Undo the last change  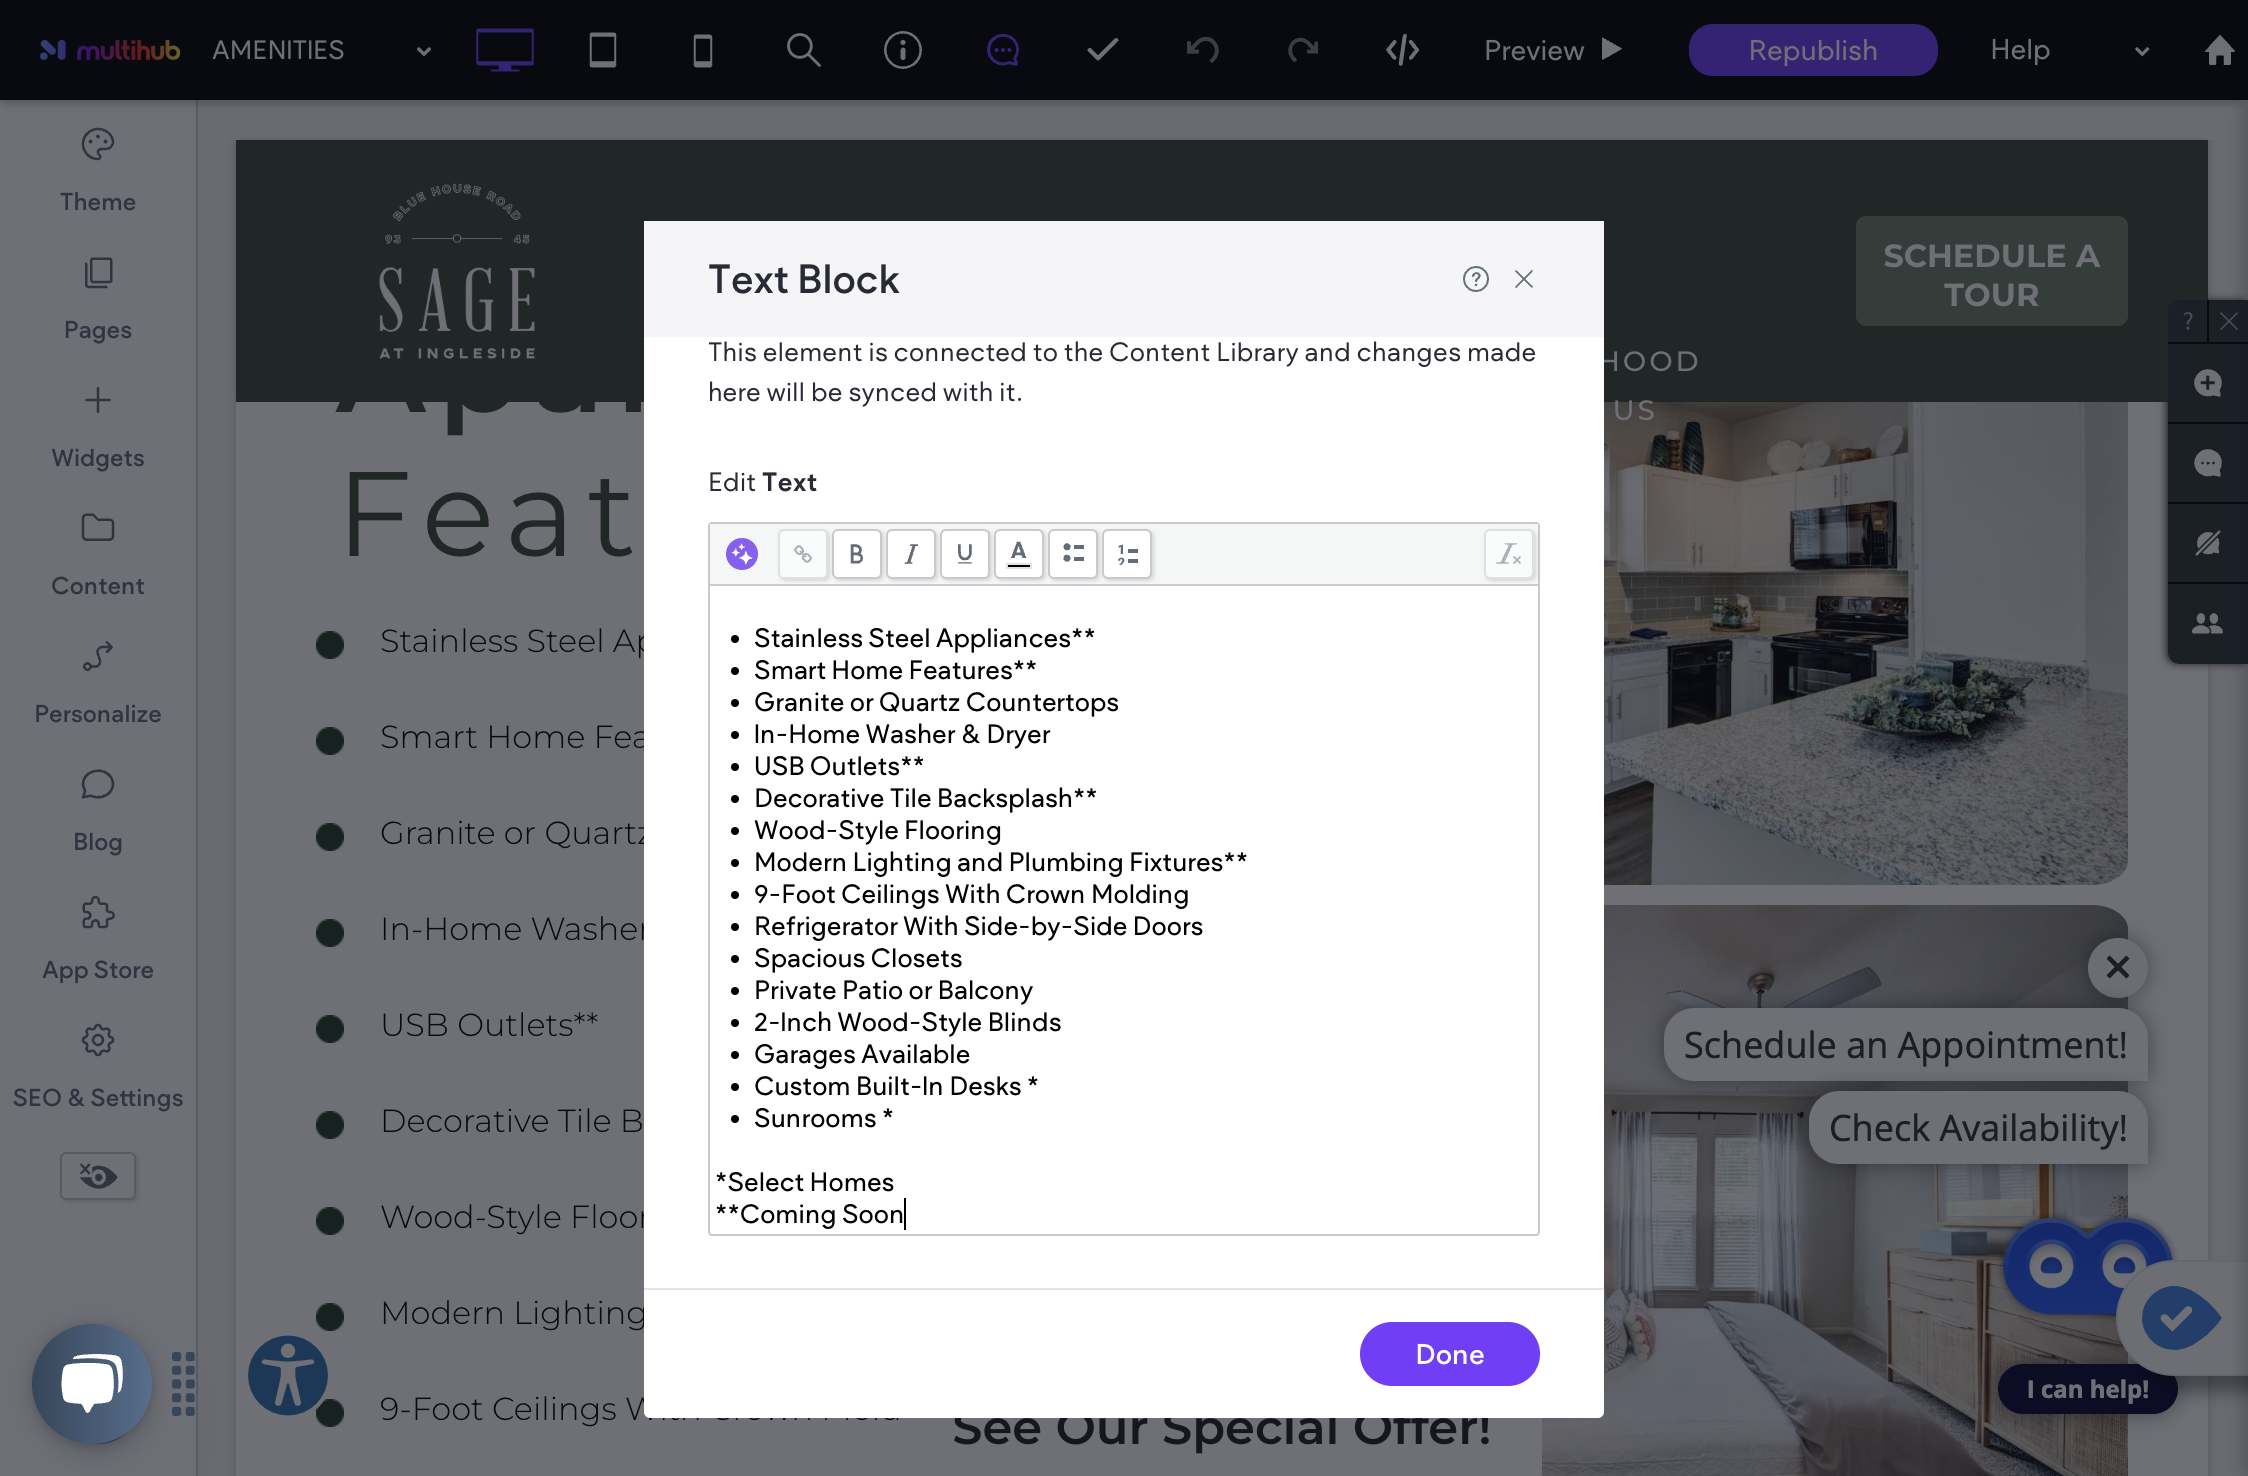(x=1202, y=49)
